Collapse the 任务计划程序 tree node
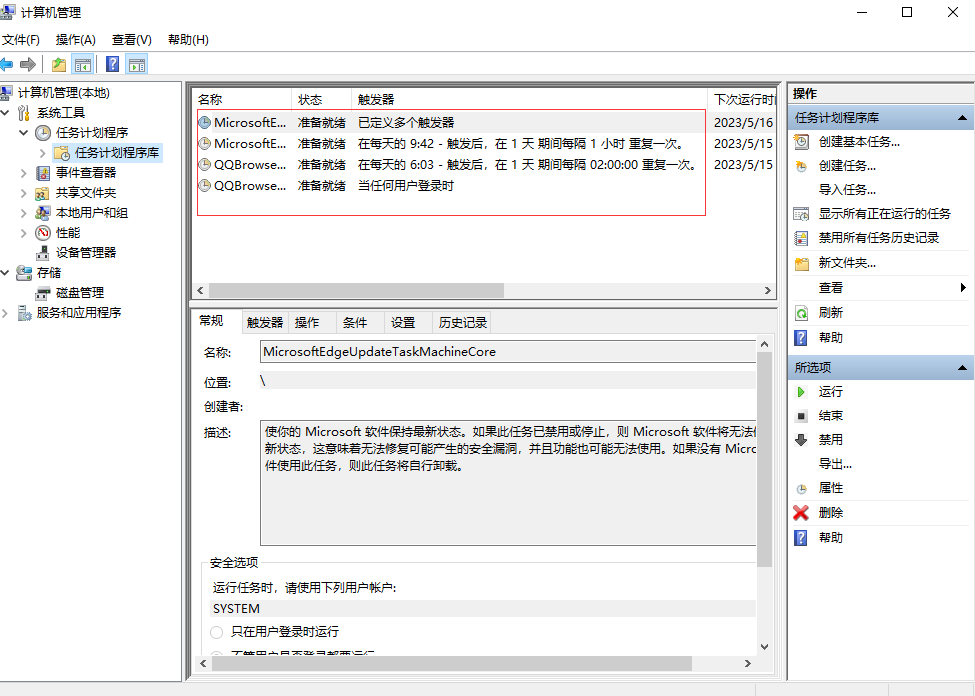The image size is (975, 696). [24, 133]
